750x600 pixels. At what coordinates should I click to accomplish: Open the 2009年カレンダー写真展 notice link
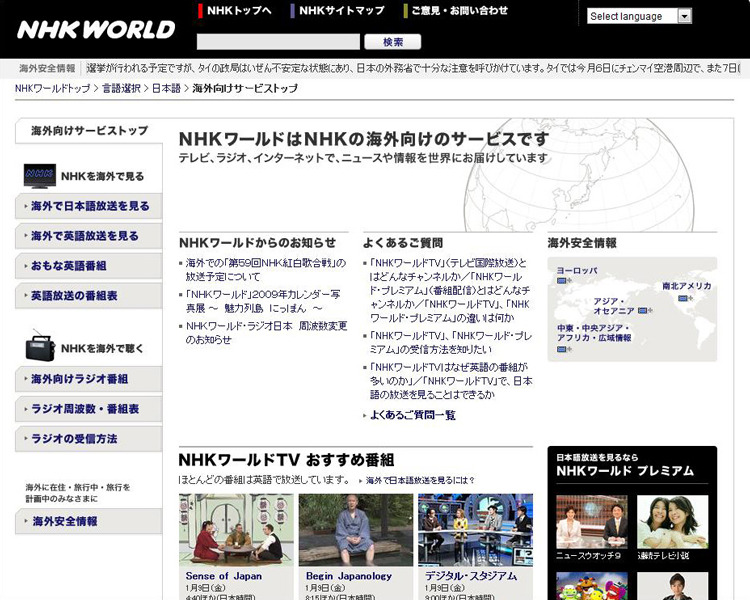263,301
